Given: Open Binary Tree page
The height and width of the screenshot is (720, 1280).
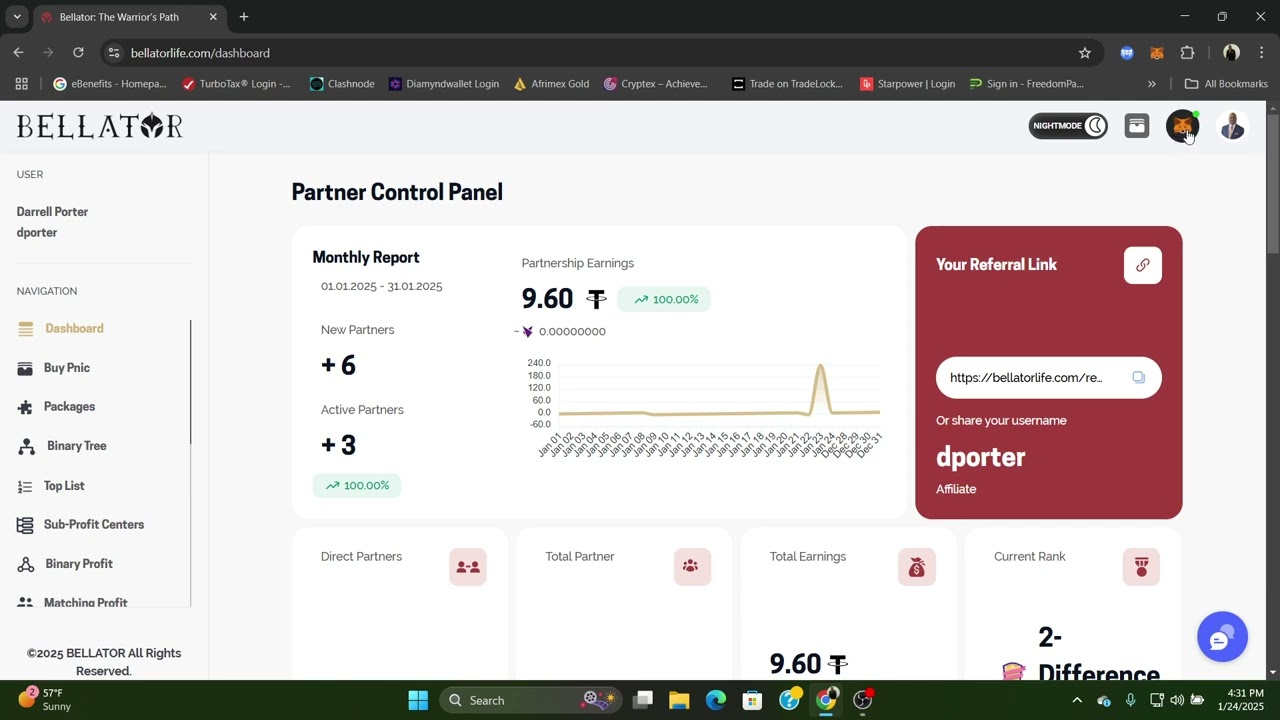Looking at the screenshot, I should tap(76, 446).
